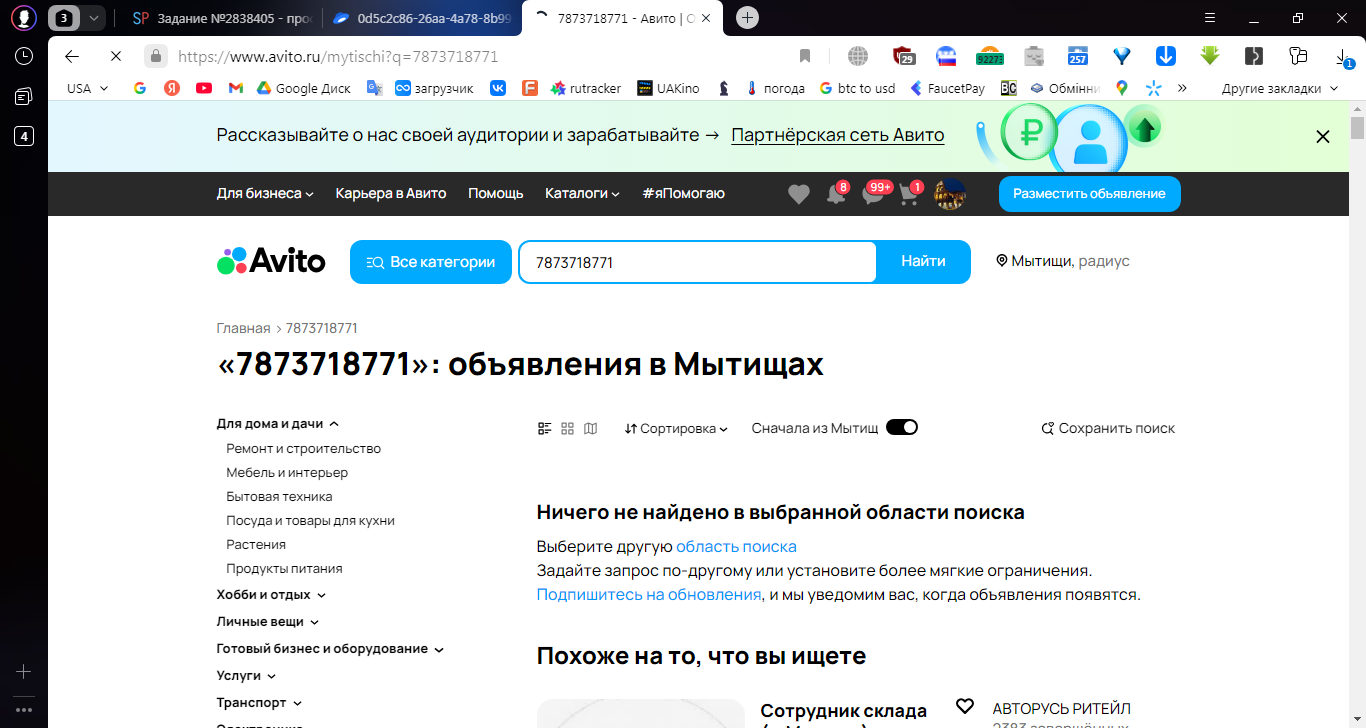The image size is (1366, 728).
Task: Click Подпишитесь на обновления link
Action: (649, 594)
